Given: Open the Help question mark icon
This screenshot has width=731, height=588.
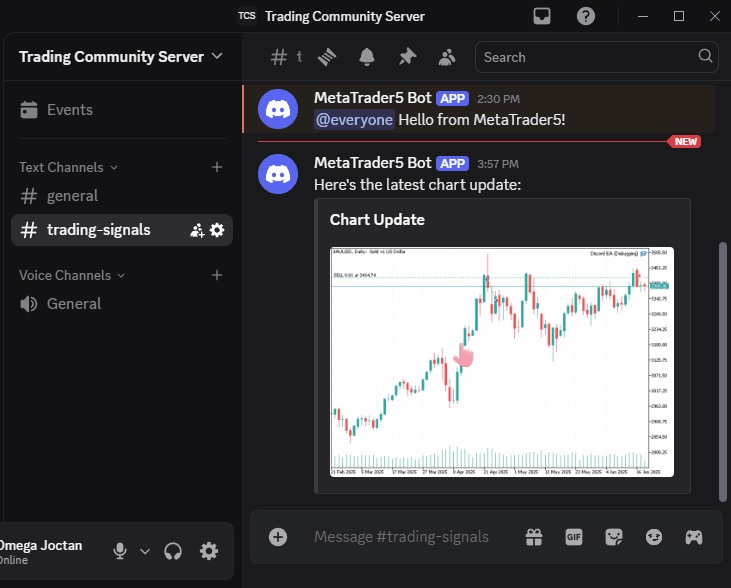Looking at the screenshot, I should pos(586,16).
